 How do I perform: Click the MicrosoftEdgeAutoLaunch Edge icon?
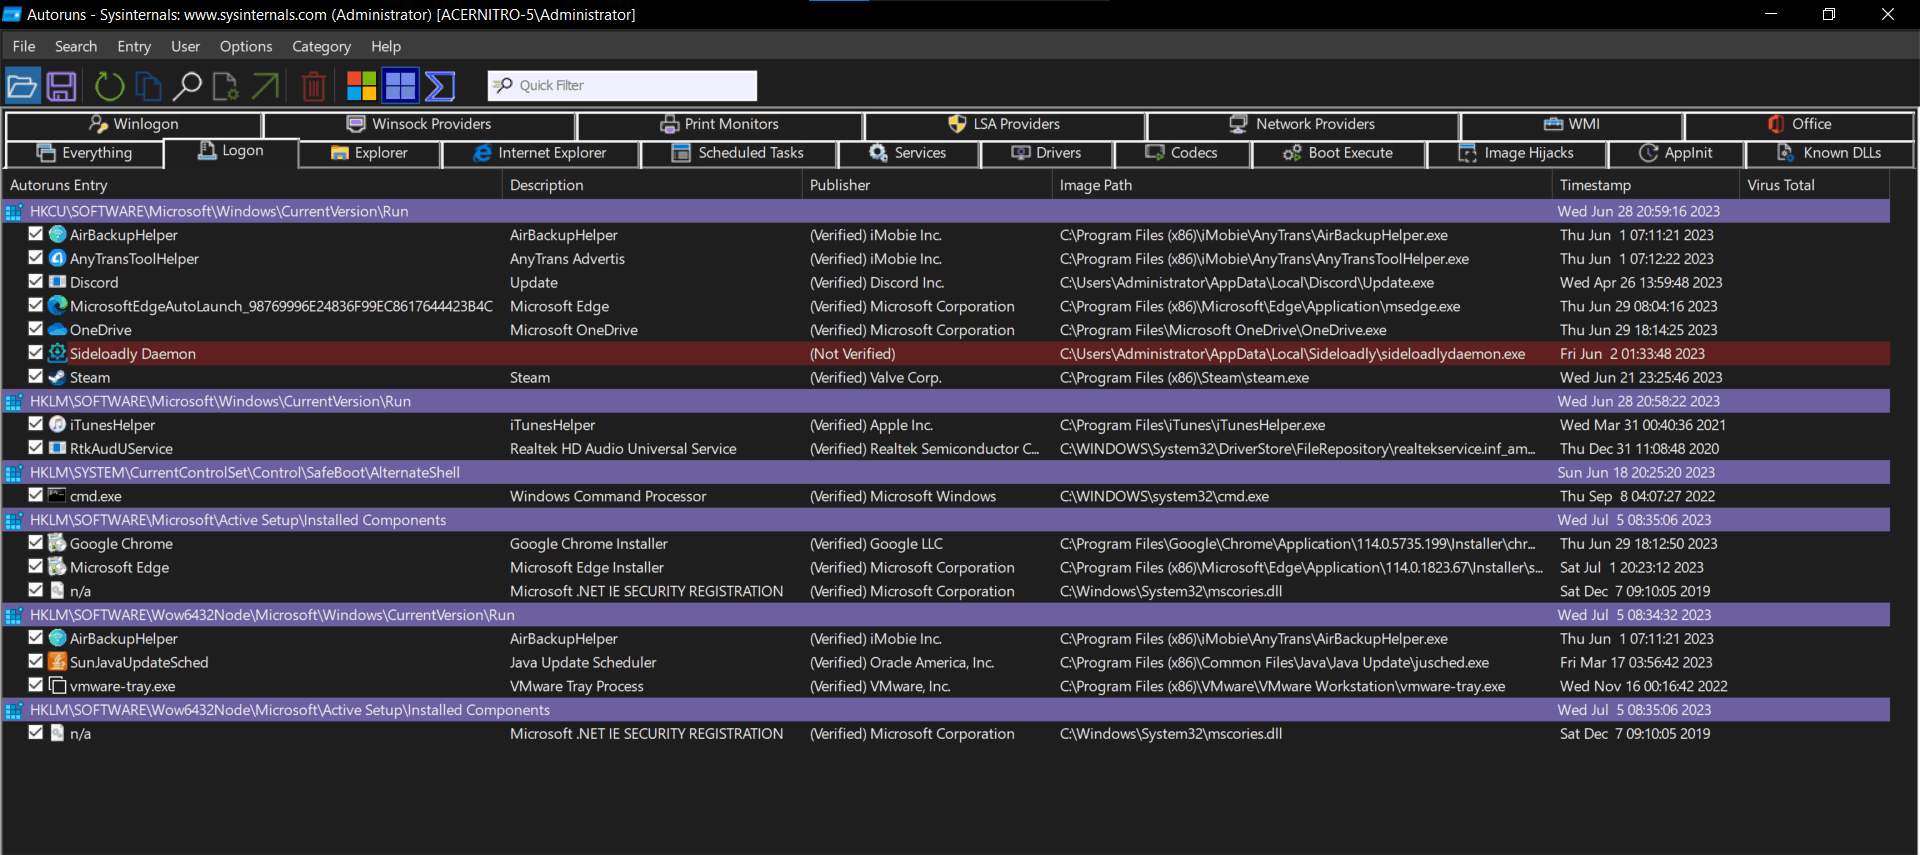click(x=58, y=305)
